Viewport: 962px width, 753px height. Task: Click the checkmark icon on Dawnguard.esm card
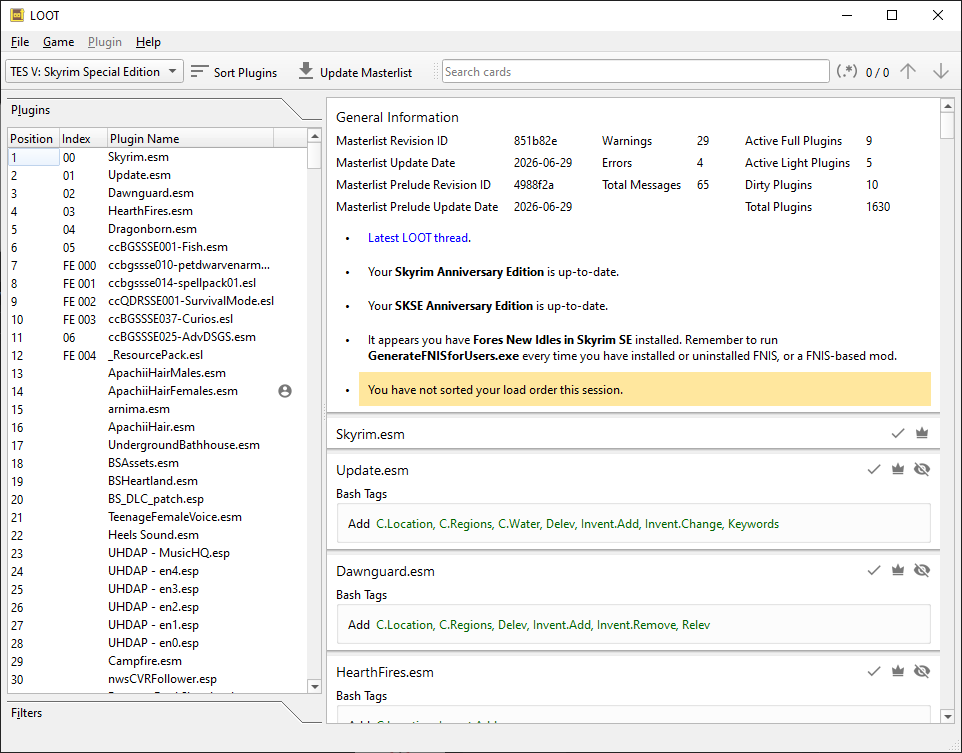874,570
